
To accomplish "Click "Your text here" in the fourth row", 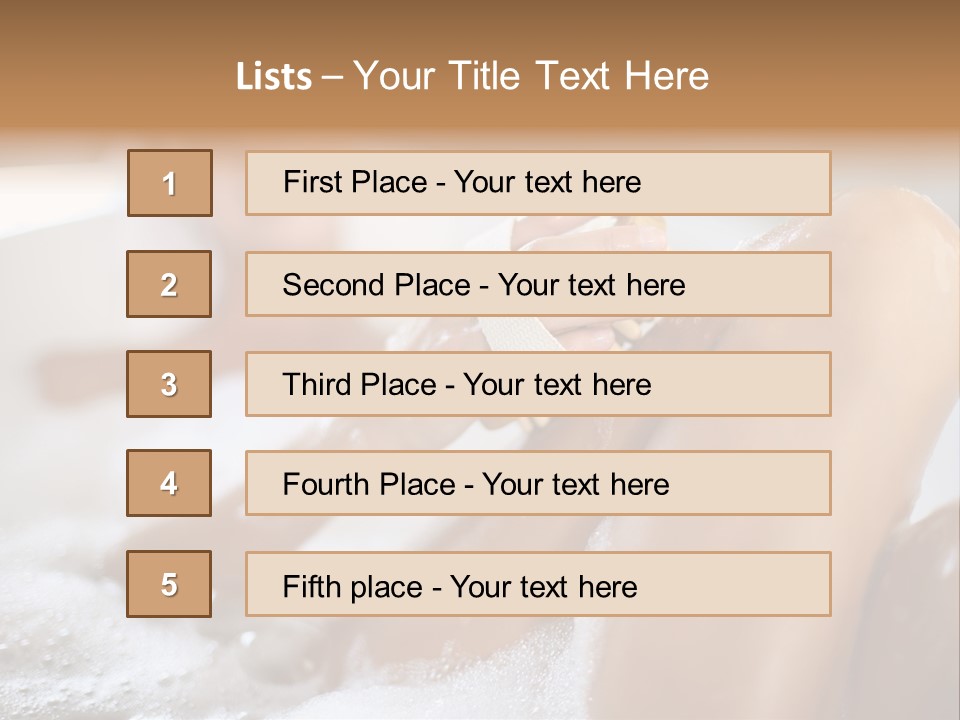I will click(x=575, y=485).
